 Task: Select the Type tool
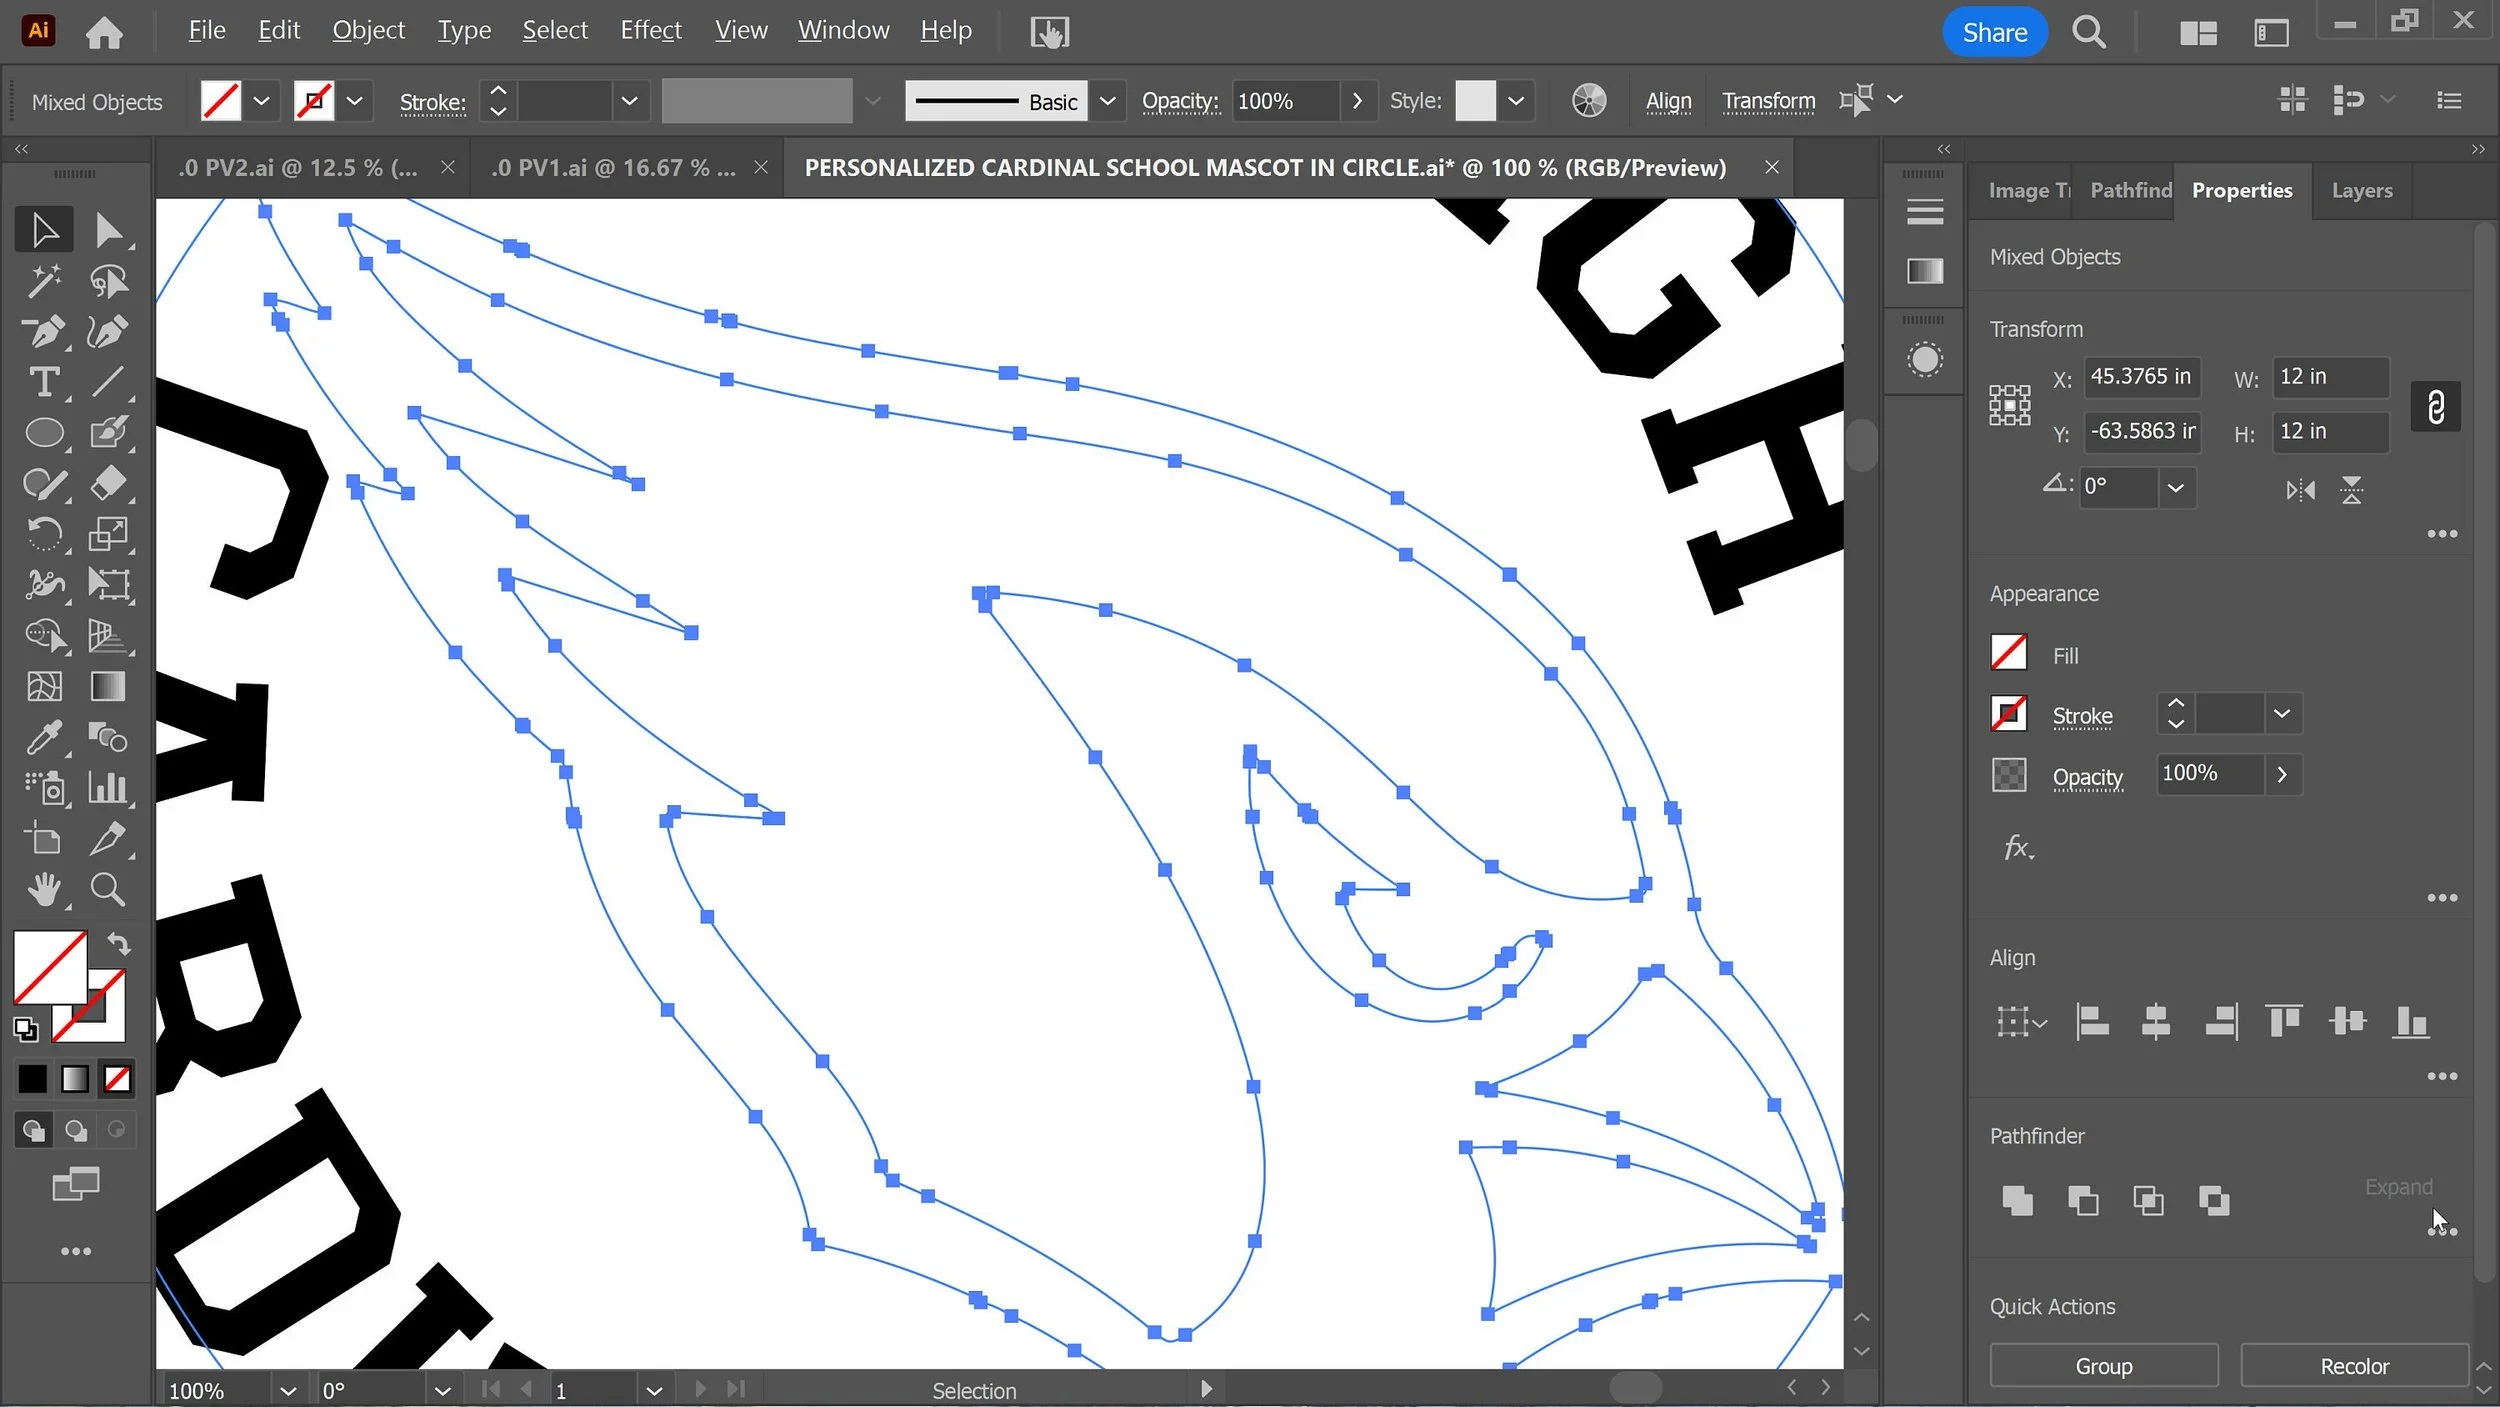pos(43,382)
